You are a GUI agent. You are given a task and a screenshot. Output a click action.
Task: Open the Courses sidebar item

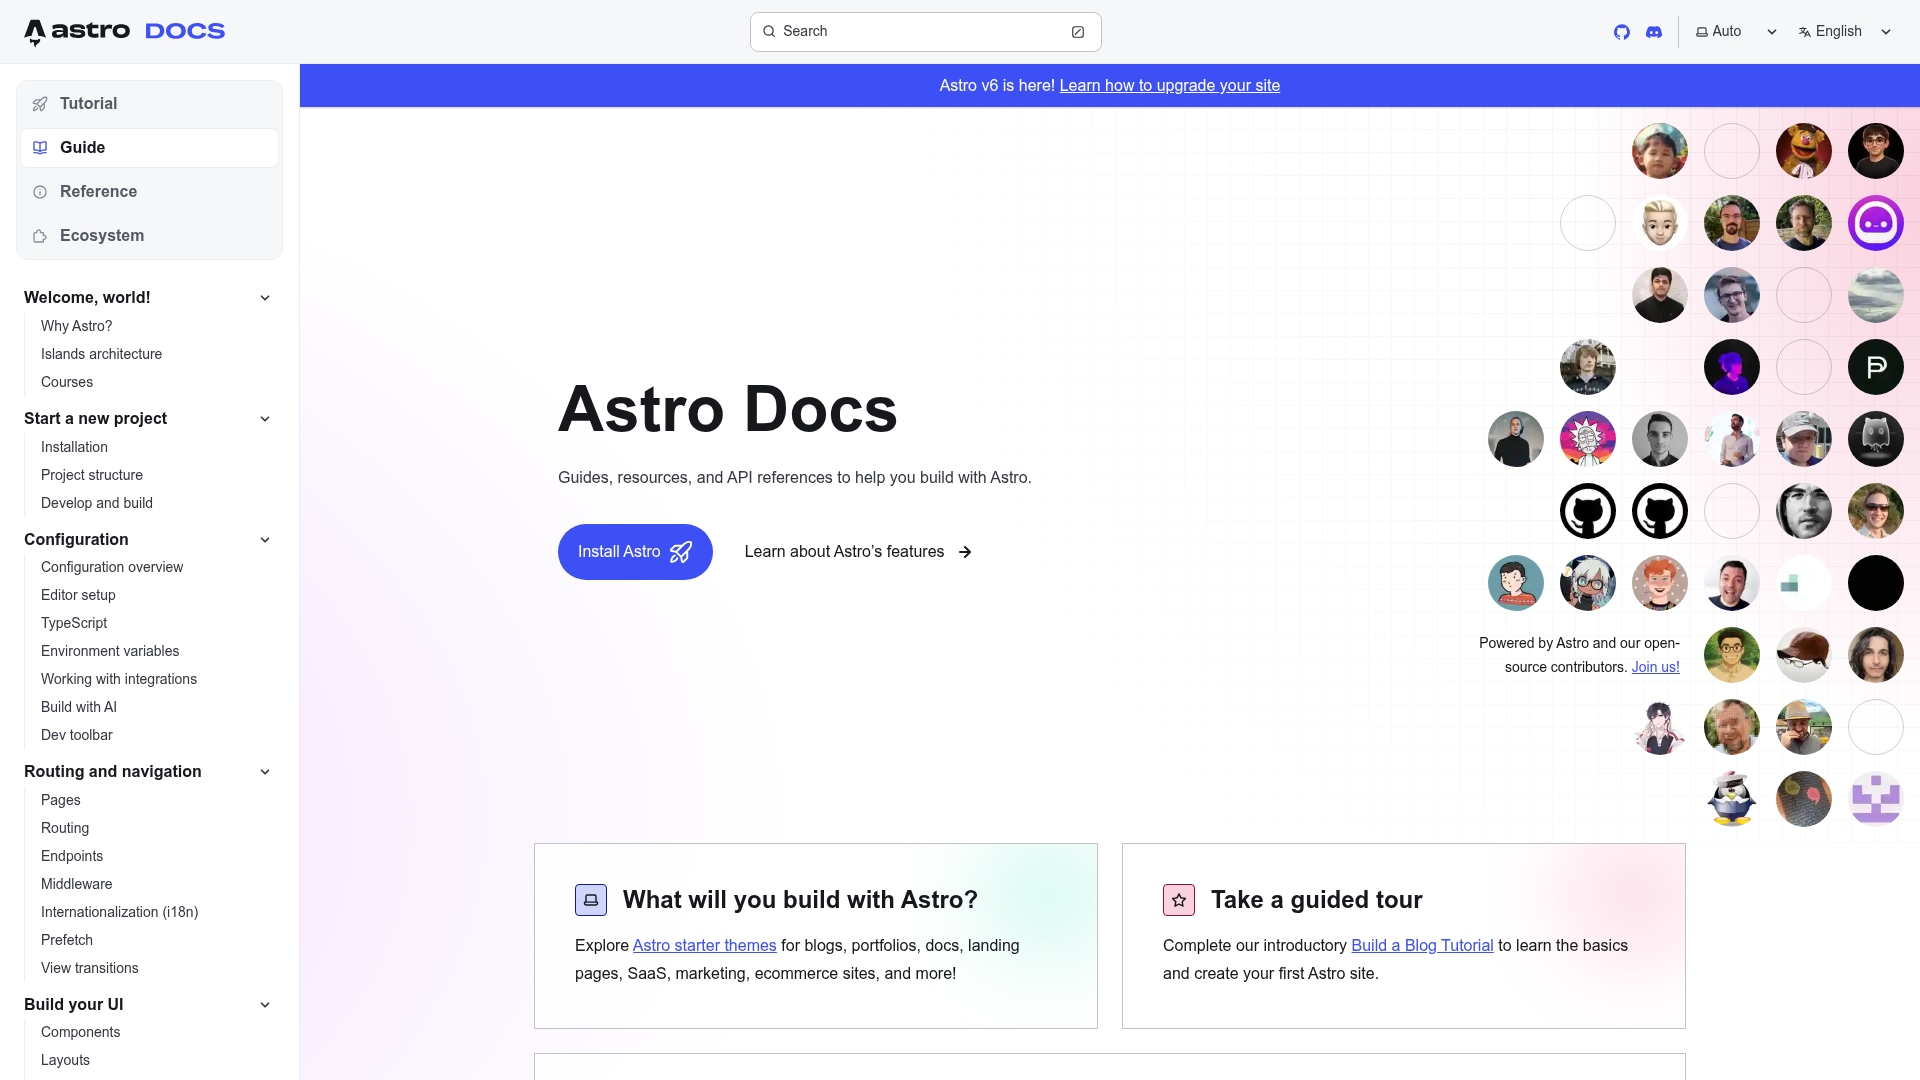coord(67,382)
